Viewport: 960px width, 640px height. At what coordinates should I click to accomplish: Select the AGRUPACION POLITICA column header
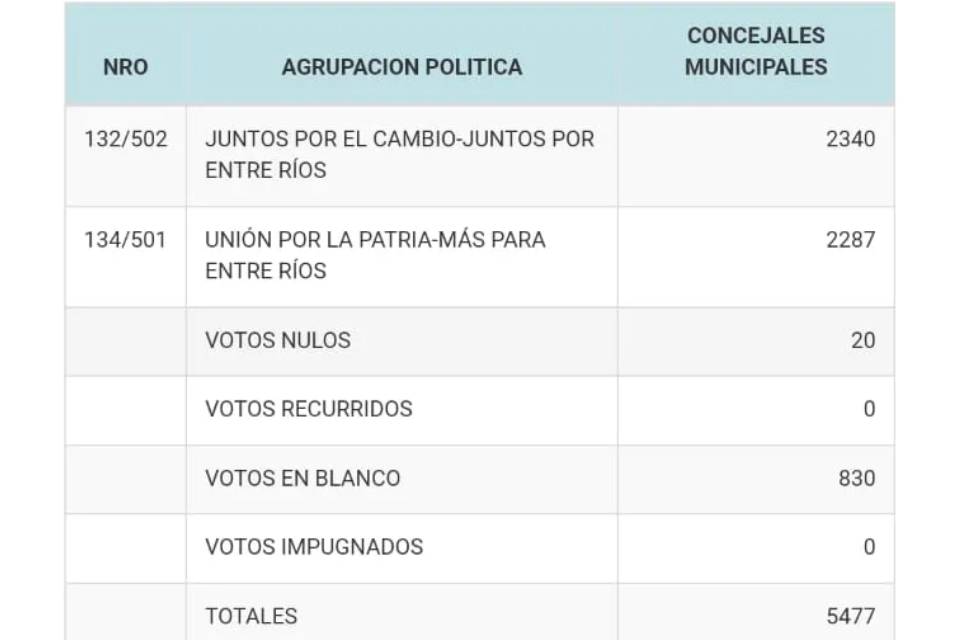click(x=402, y=67)
